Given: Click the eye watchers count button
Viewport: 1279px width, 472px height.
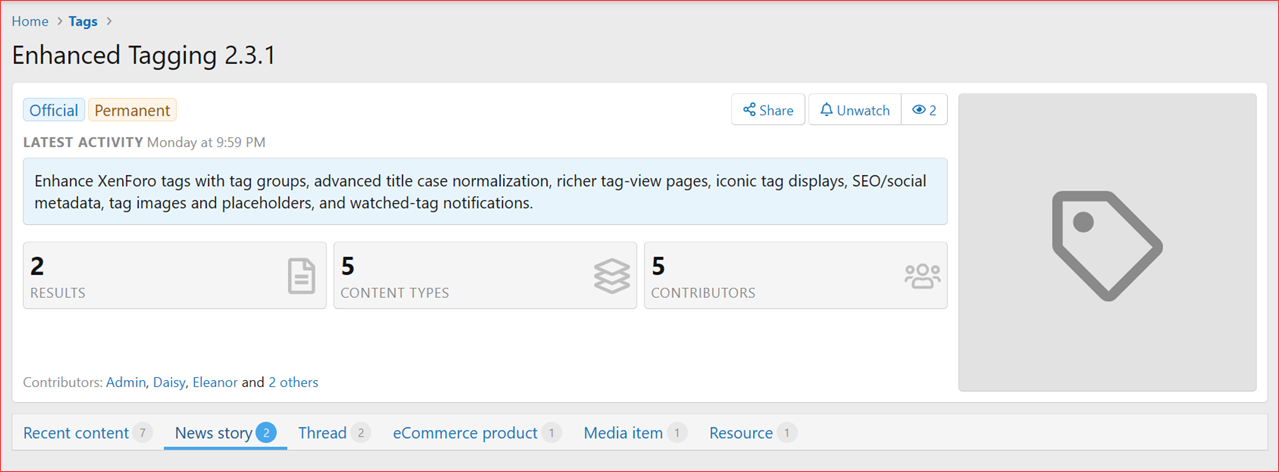Looking at the screenshot, I should [924, 110].
